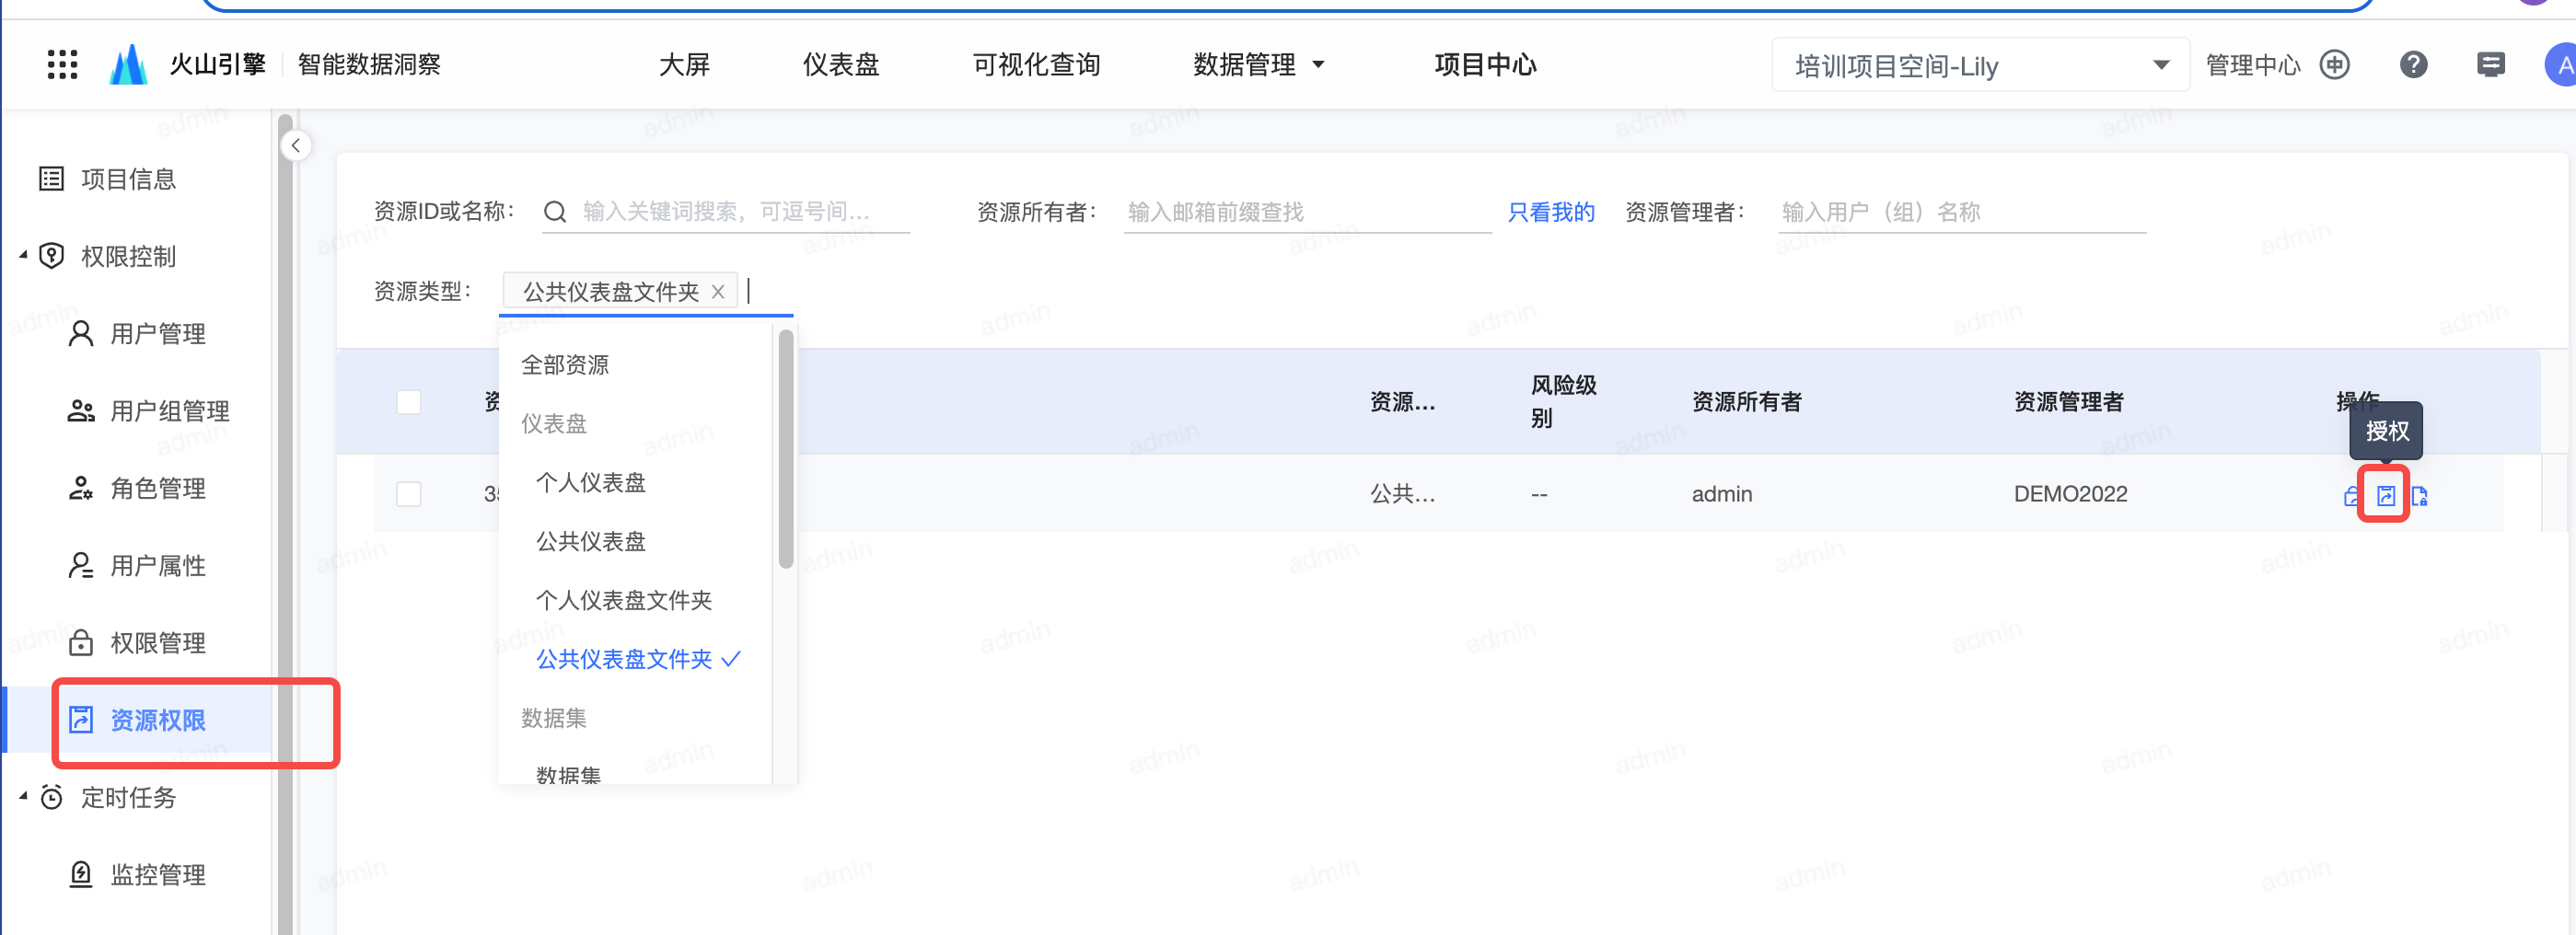Collapse the 权限控制 tree section

24,256
